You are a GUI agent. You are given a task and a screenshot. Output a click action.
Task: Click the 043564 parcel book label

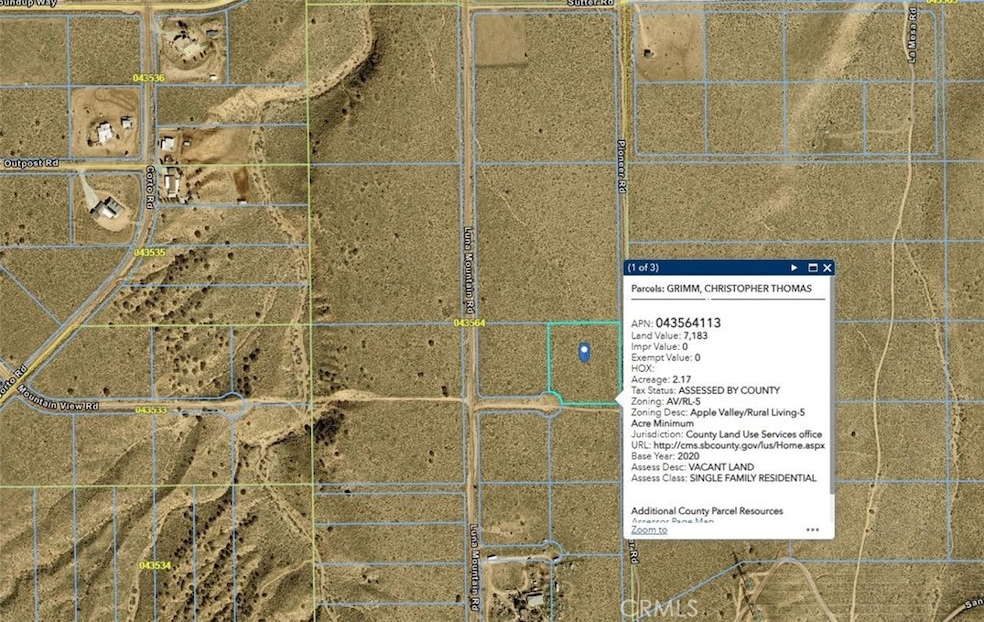469,323
